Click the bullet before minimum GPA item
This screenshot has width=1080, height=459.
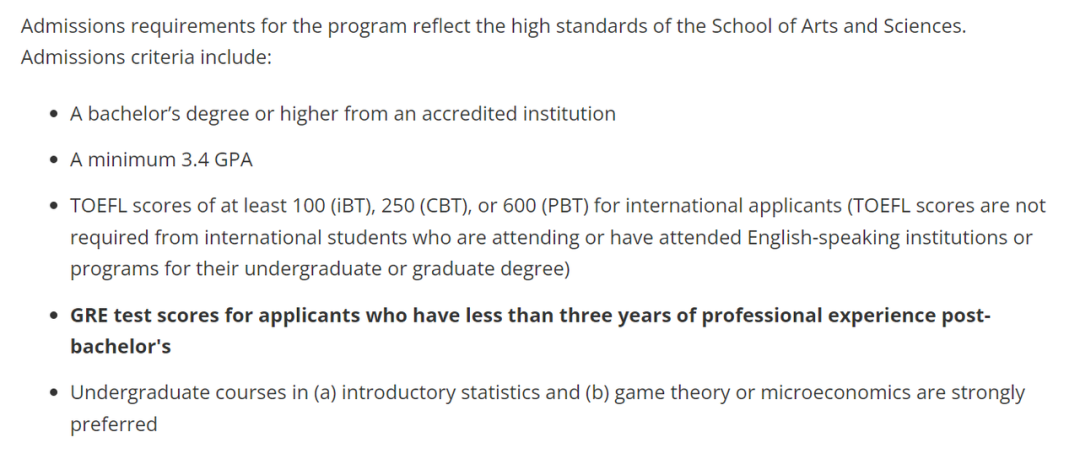[54, 161]
